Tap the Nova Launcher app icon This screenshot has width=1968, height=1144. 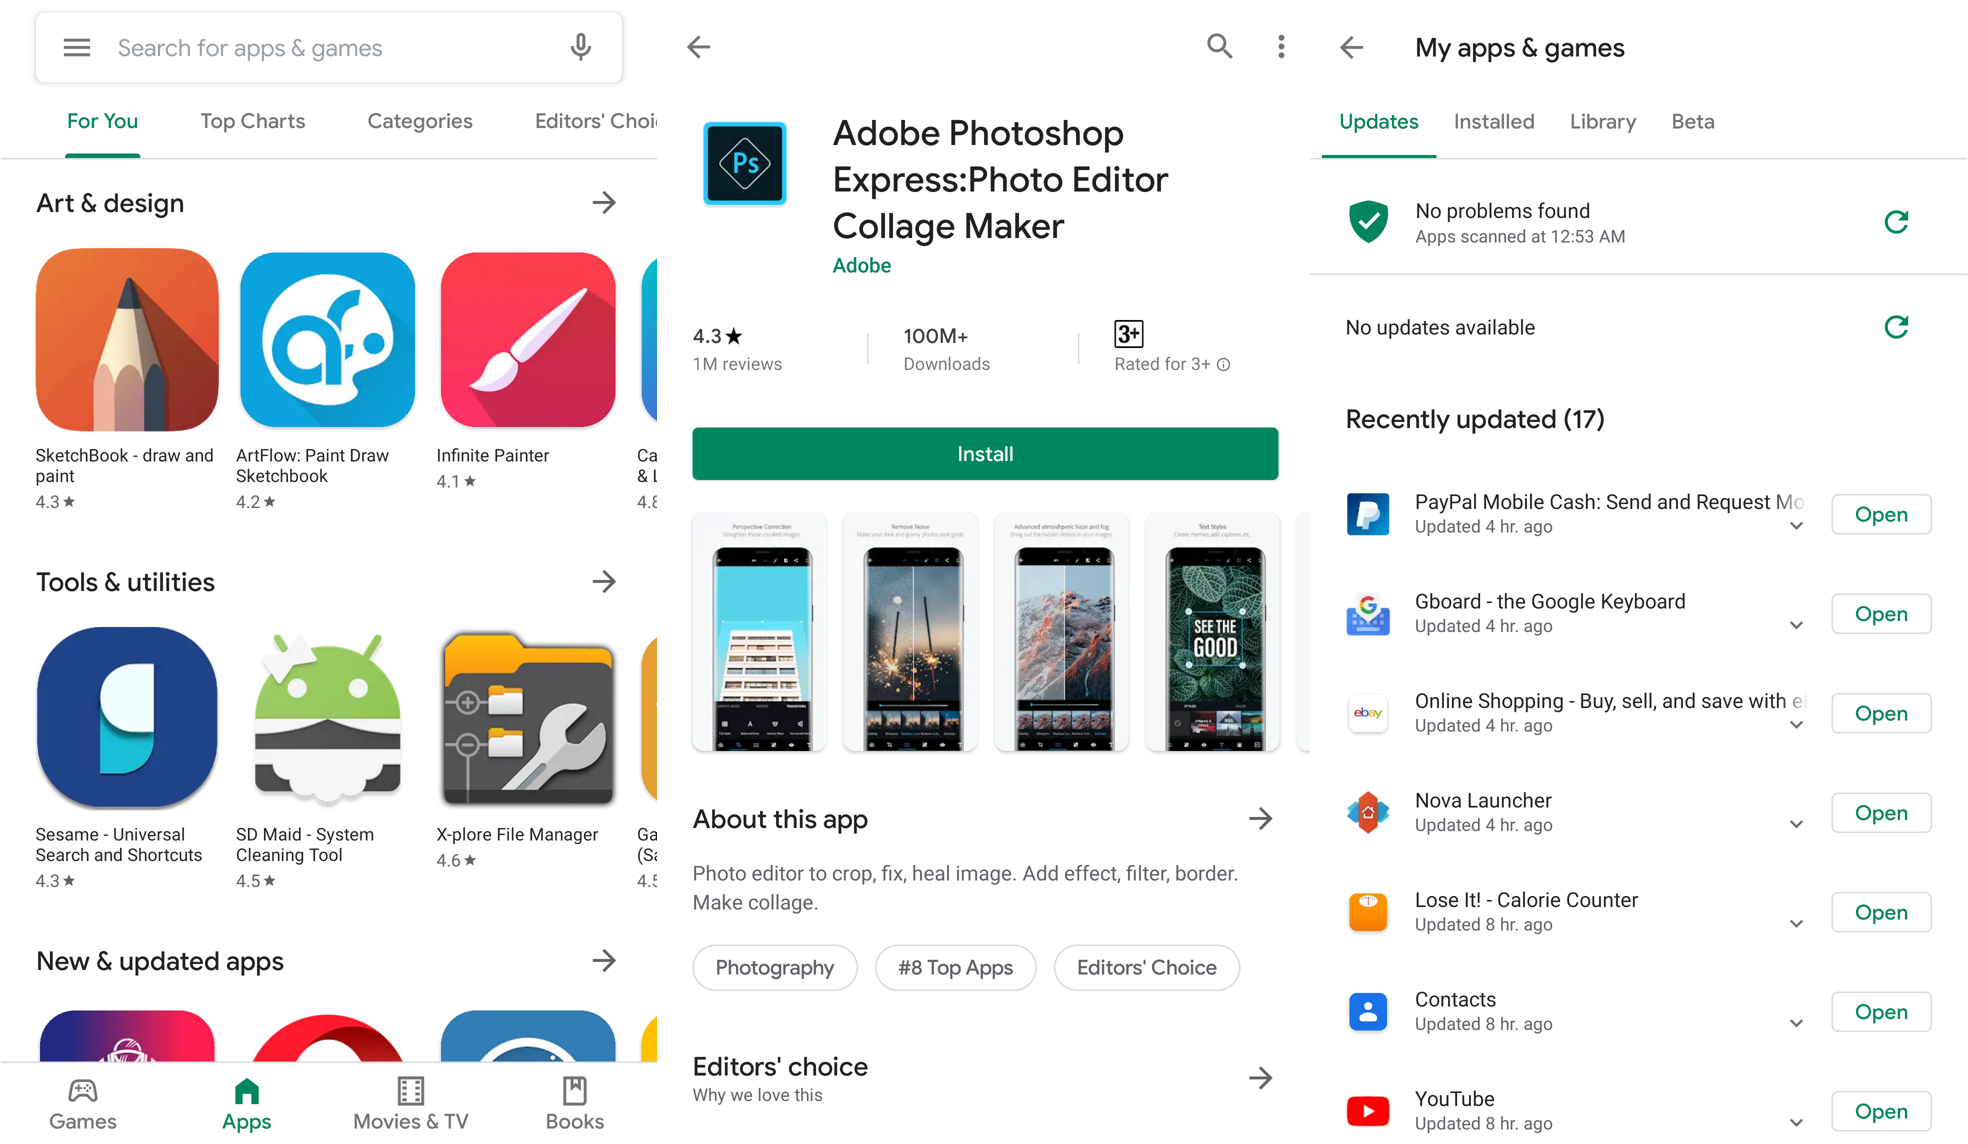click(x=1368, y=812)
